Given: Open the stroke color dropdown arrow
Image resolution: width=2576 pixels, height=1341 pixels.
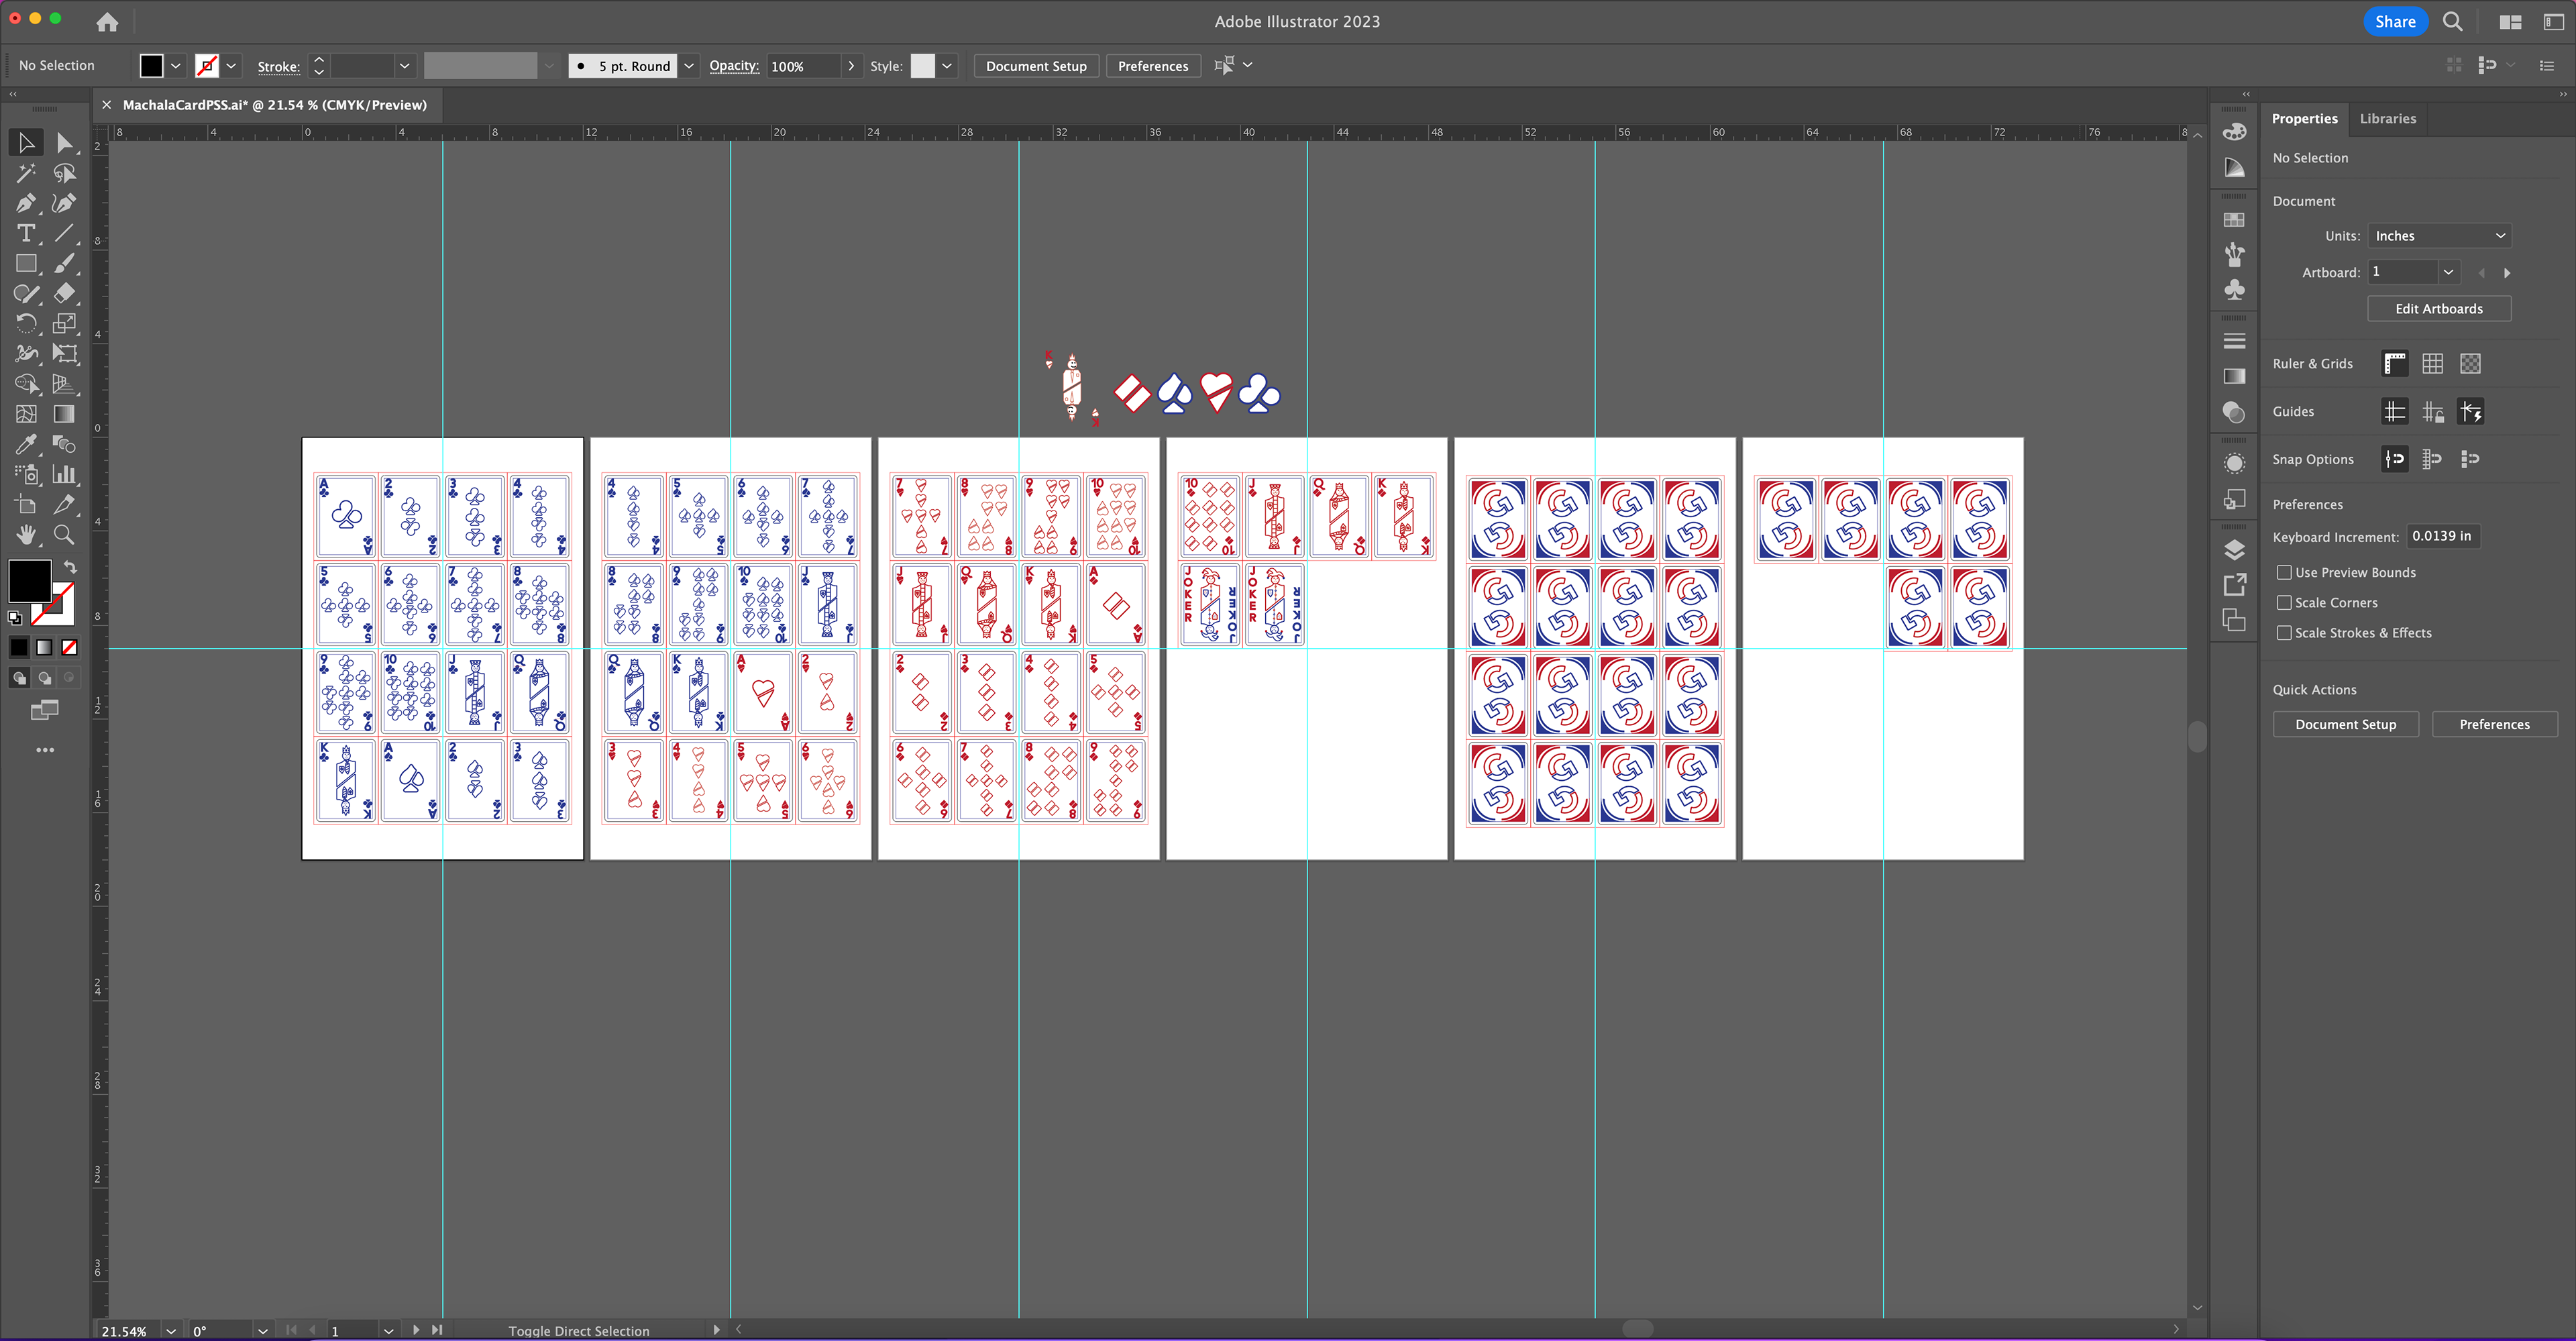Looking at the screenshot, I should (x=231, y=66).
